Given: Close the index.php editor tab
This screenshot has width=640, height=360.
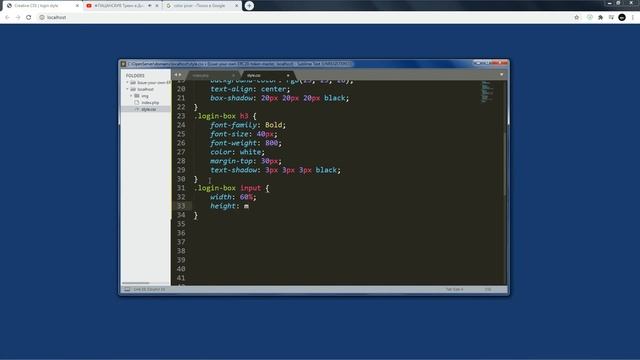Looking at the screenshot, I should [x=233, y=76].
